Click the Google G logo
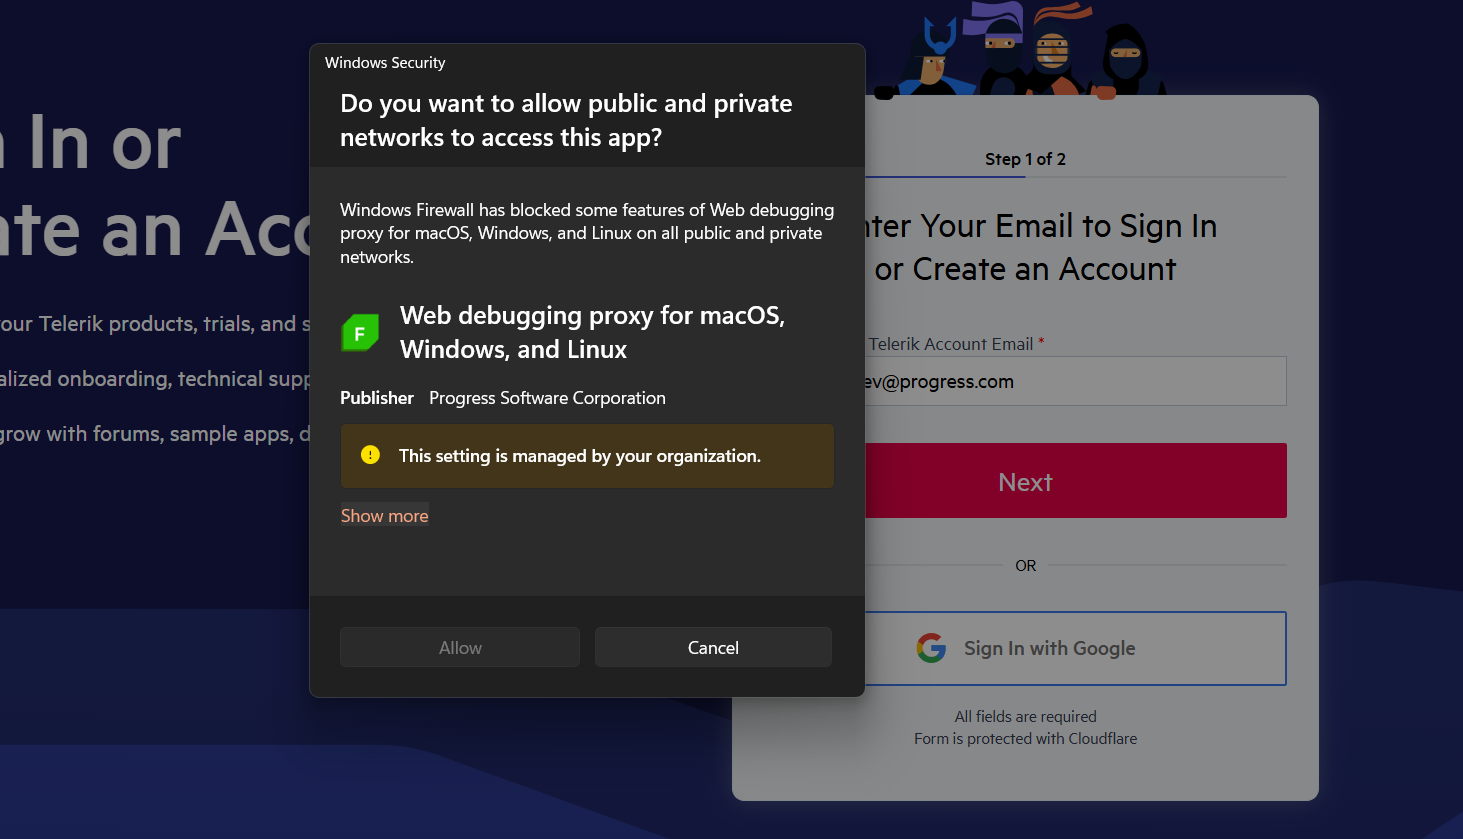This screenshot has width=1463, height=839. (931, 648)
